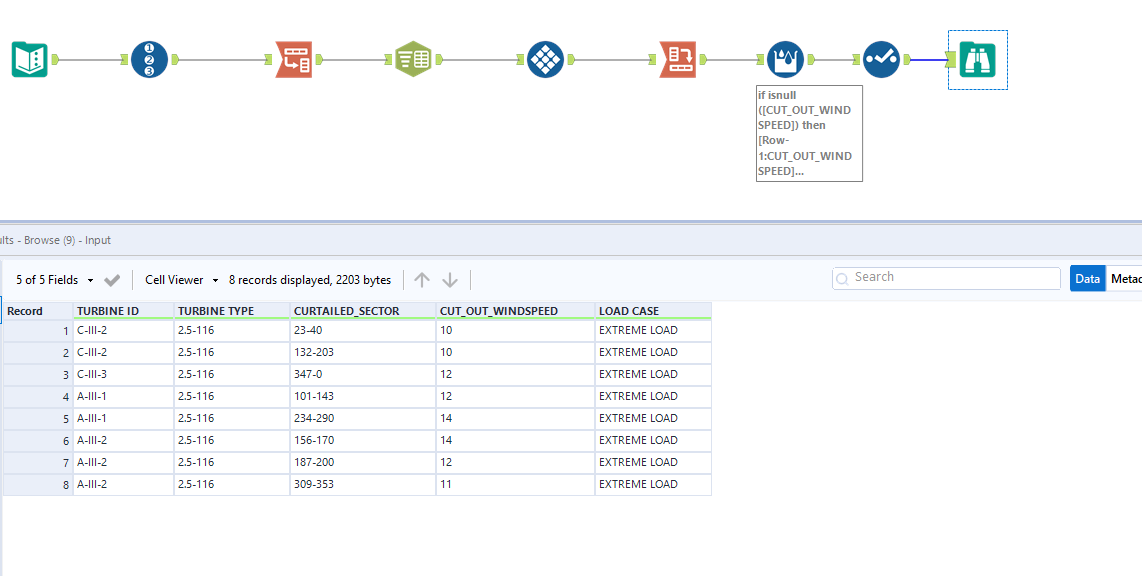This screenshot has width=1142, height=576.
Task: Select the Data tab
Action: click(x=1087, y=277)
